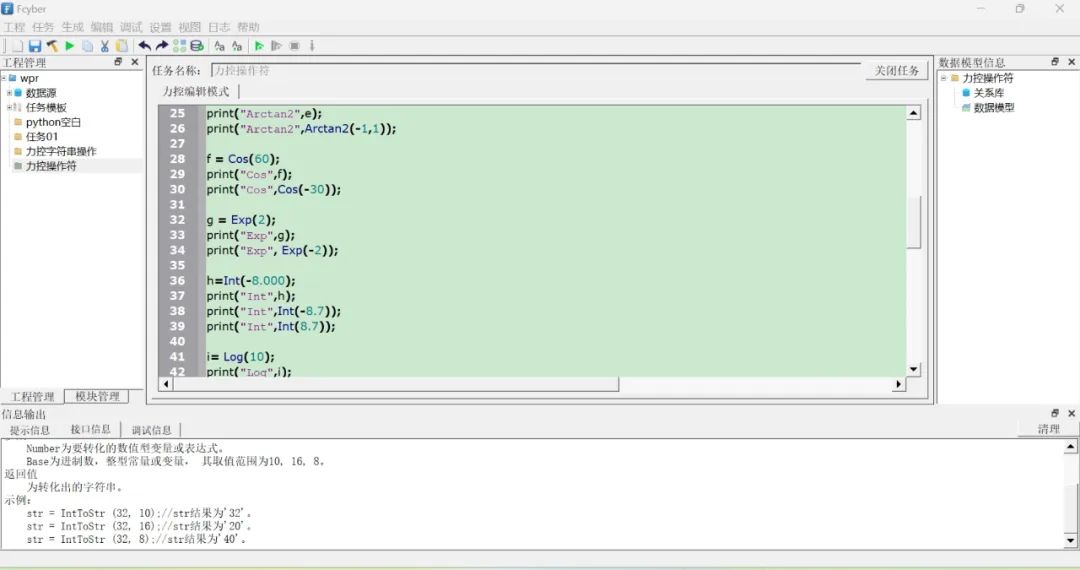
Task: Click the hammer build icon
Action: [x=52, y=46]
